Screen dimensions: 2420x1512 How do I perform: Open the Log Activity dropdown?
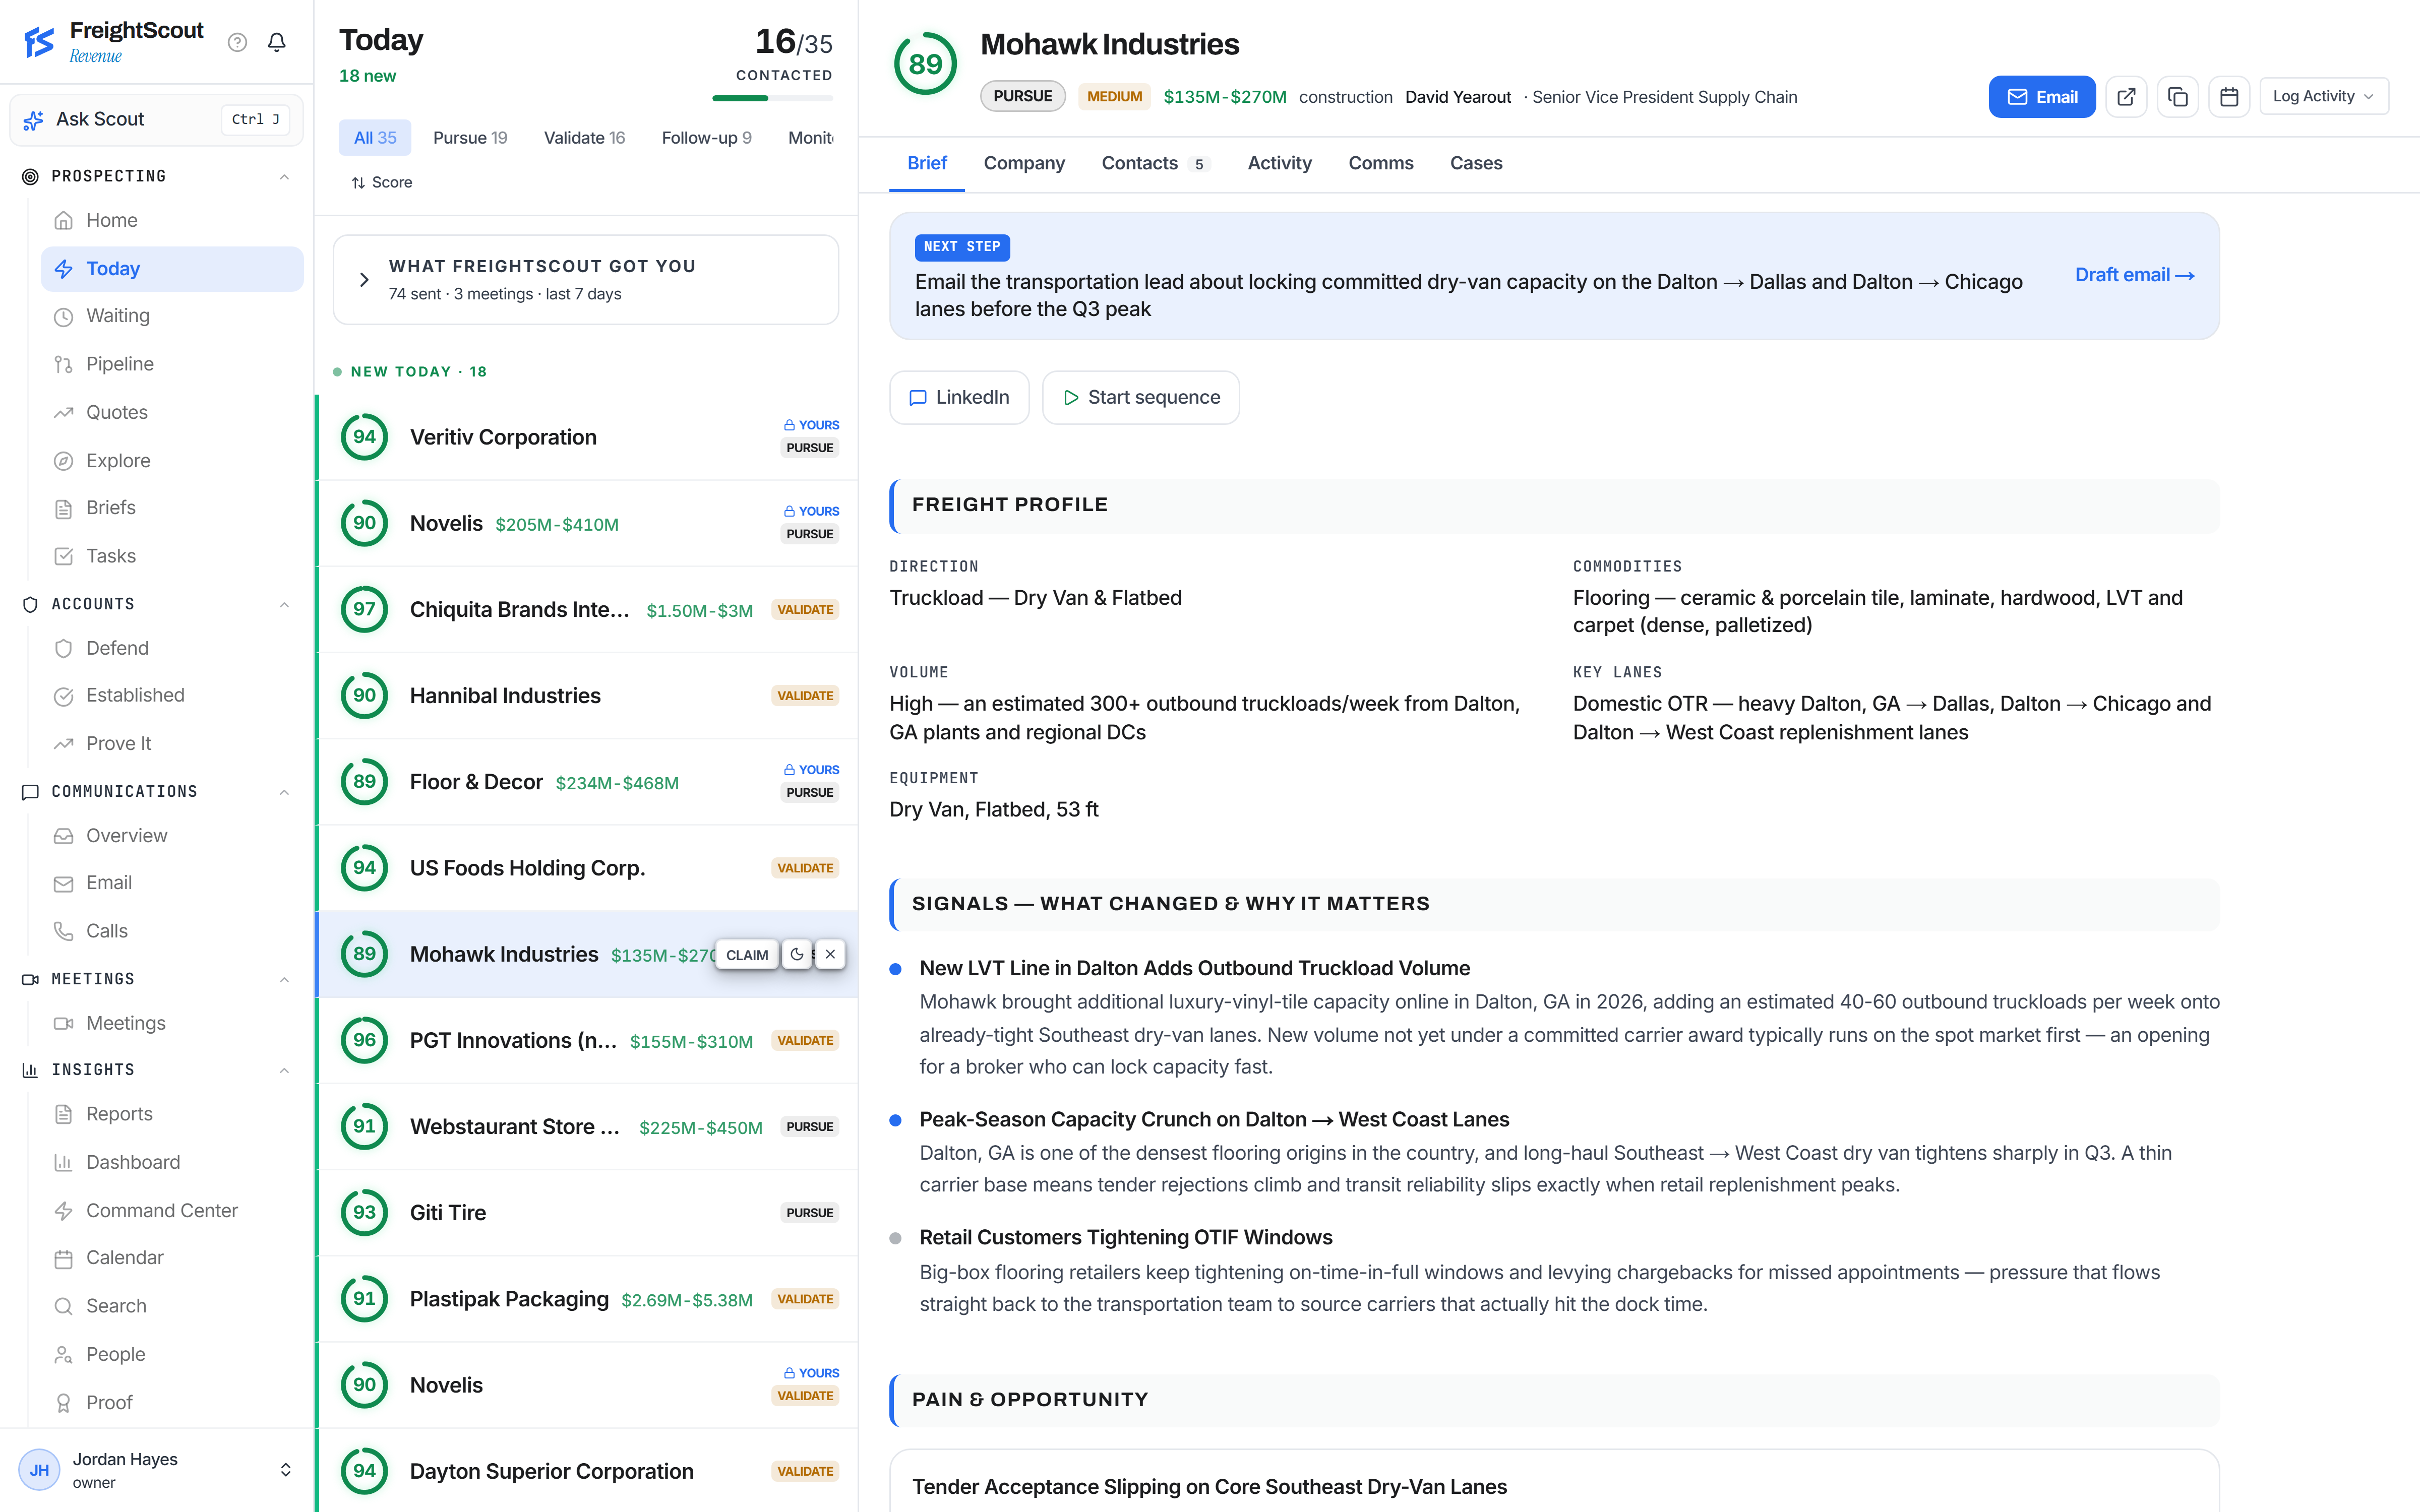2323,97
